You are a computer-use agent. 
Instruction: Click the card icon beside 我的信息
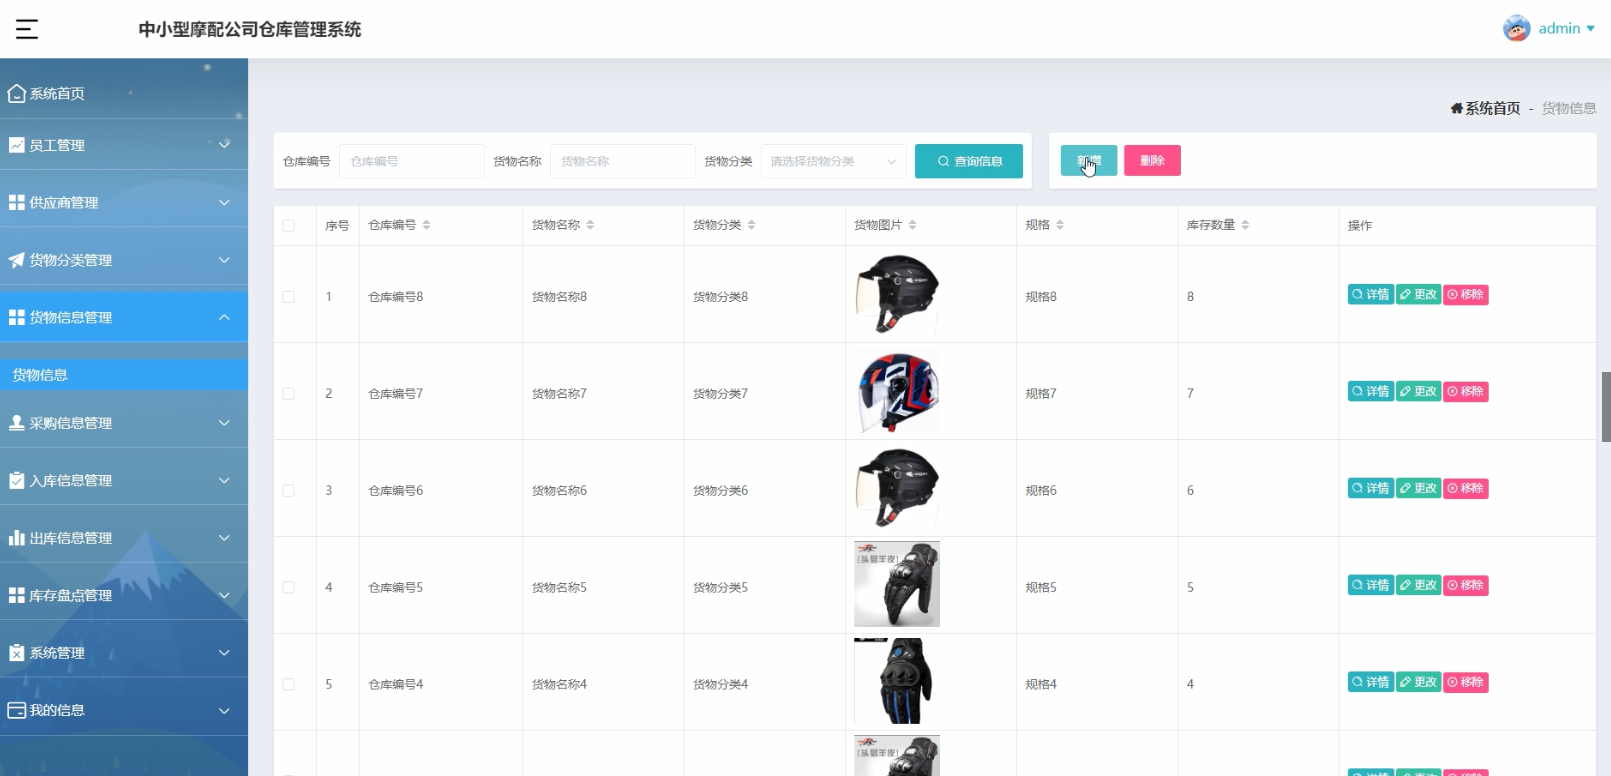coord(16,710)
